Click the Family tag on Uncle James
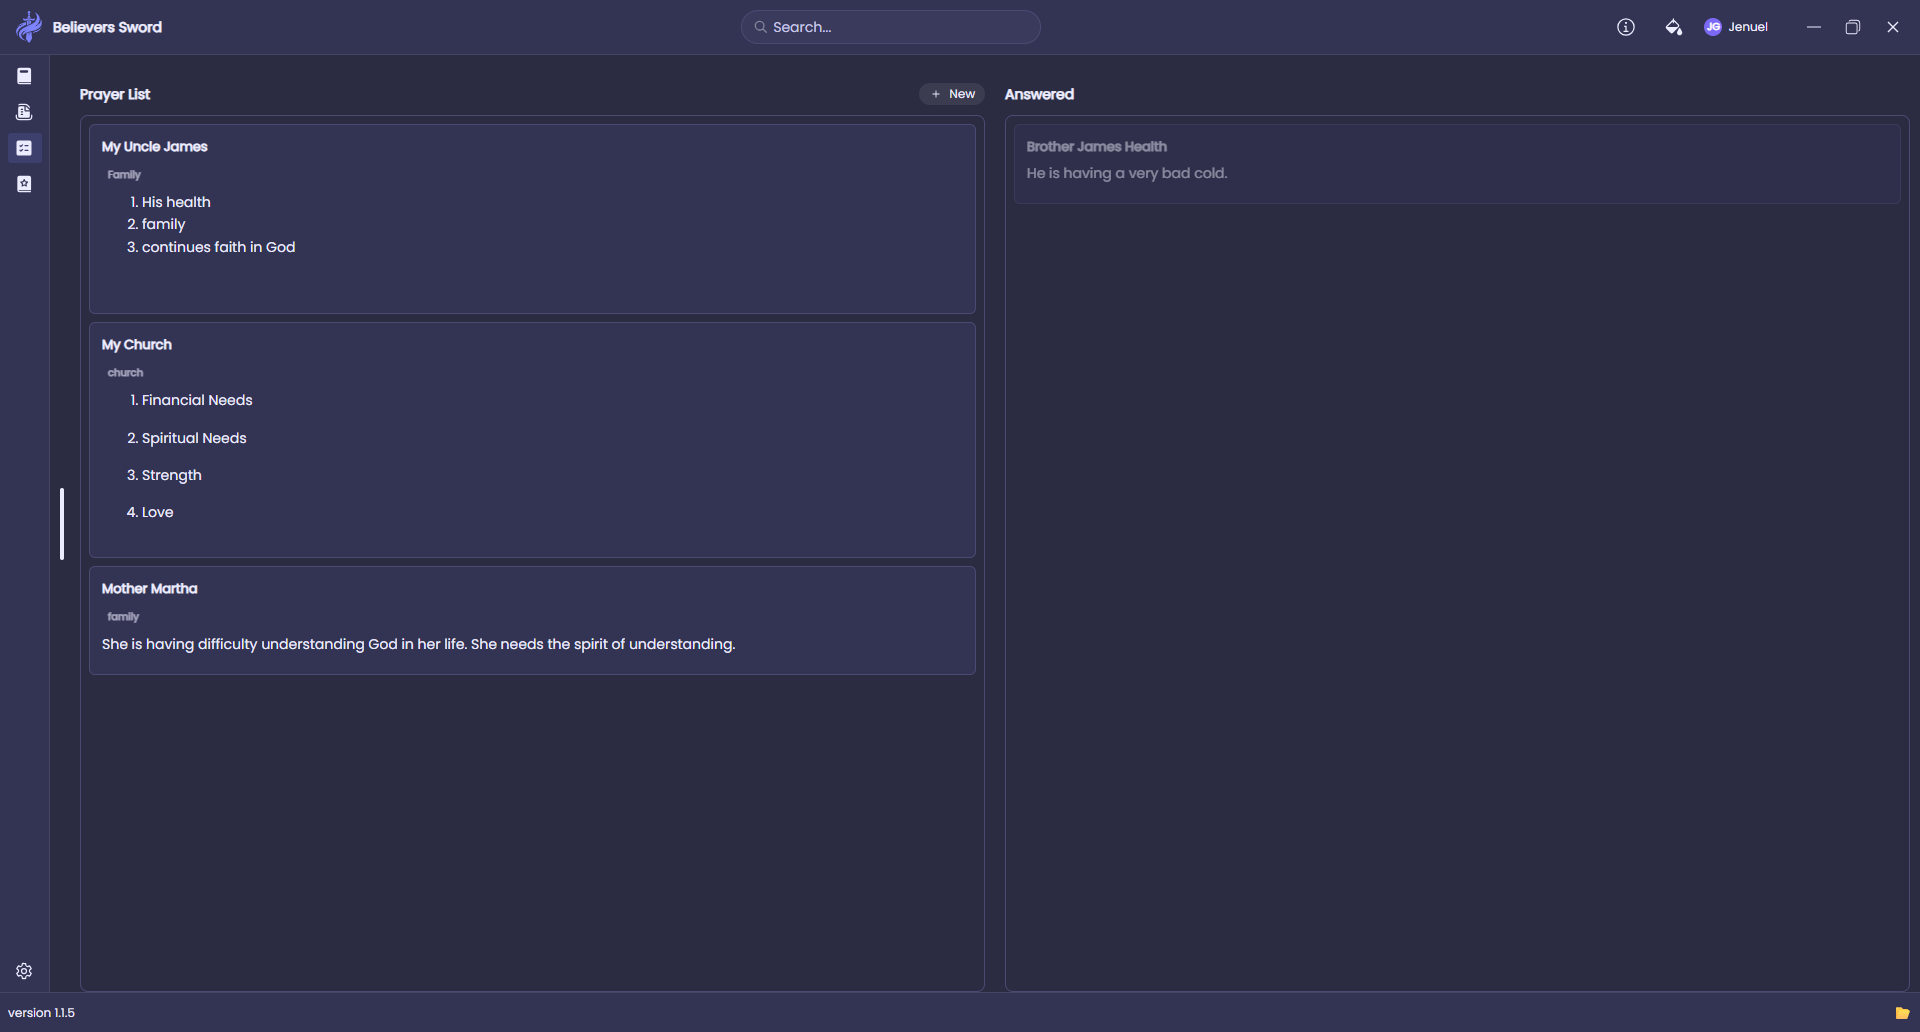Screen dimensions: 1920x1032 pos(124,175)
